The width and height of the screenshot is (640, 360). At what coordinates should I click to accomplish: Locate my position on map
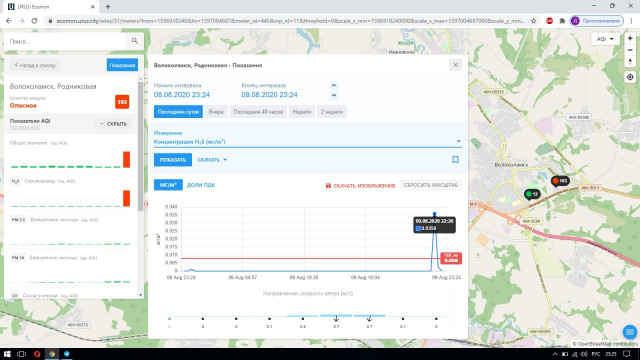(630, 77)
